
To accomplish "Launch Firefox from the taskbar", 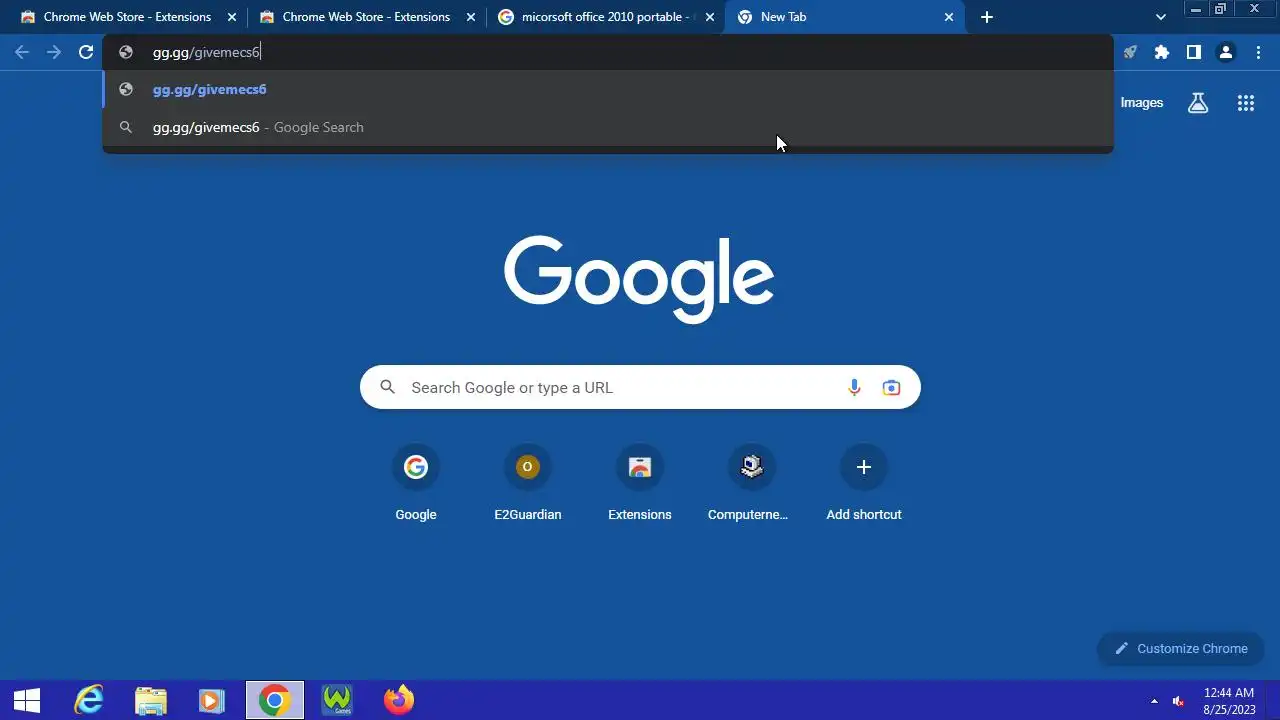I will point(399,700).
